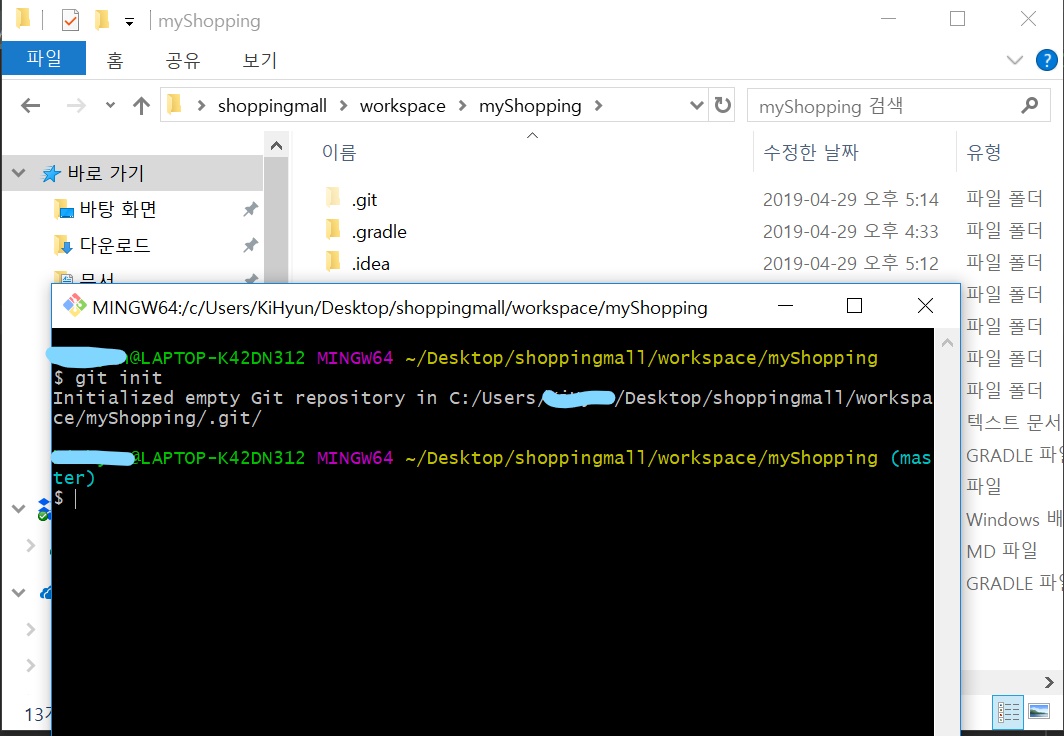Click the workspace breadcrumb
Image resolution: width=1064 pixels, height=736 pixels.
point(402,106)
